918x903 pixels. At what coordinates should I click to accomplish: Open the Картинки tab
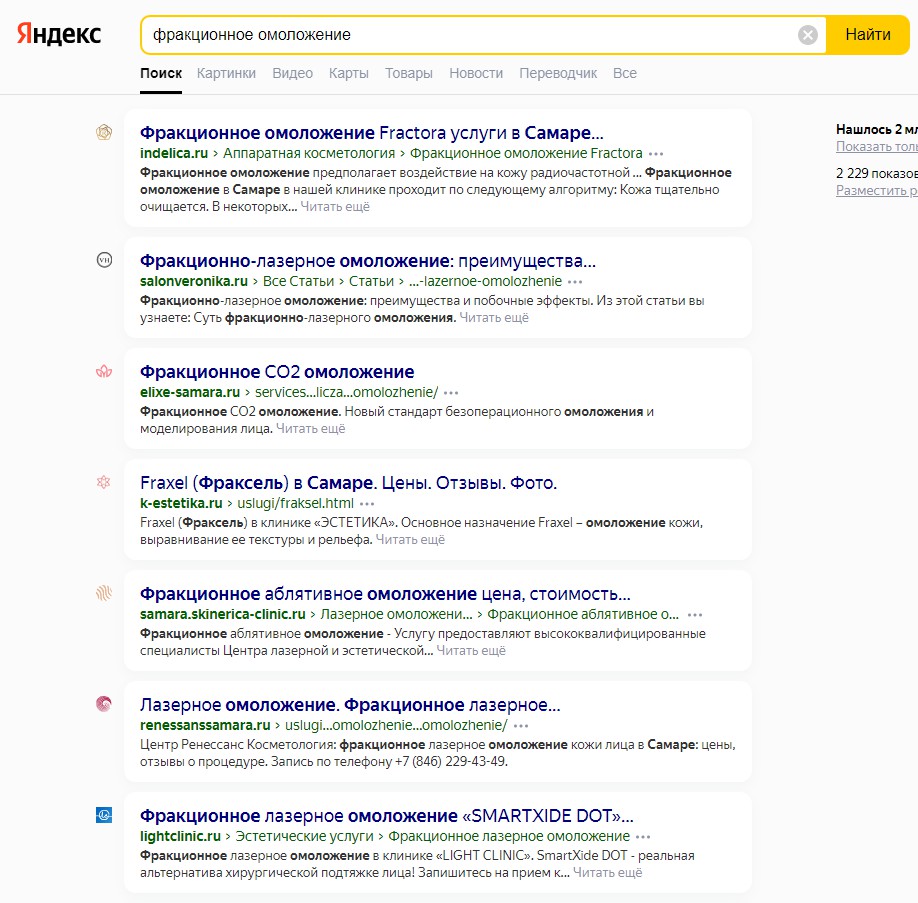click(226, 73)
